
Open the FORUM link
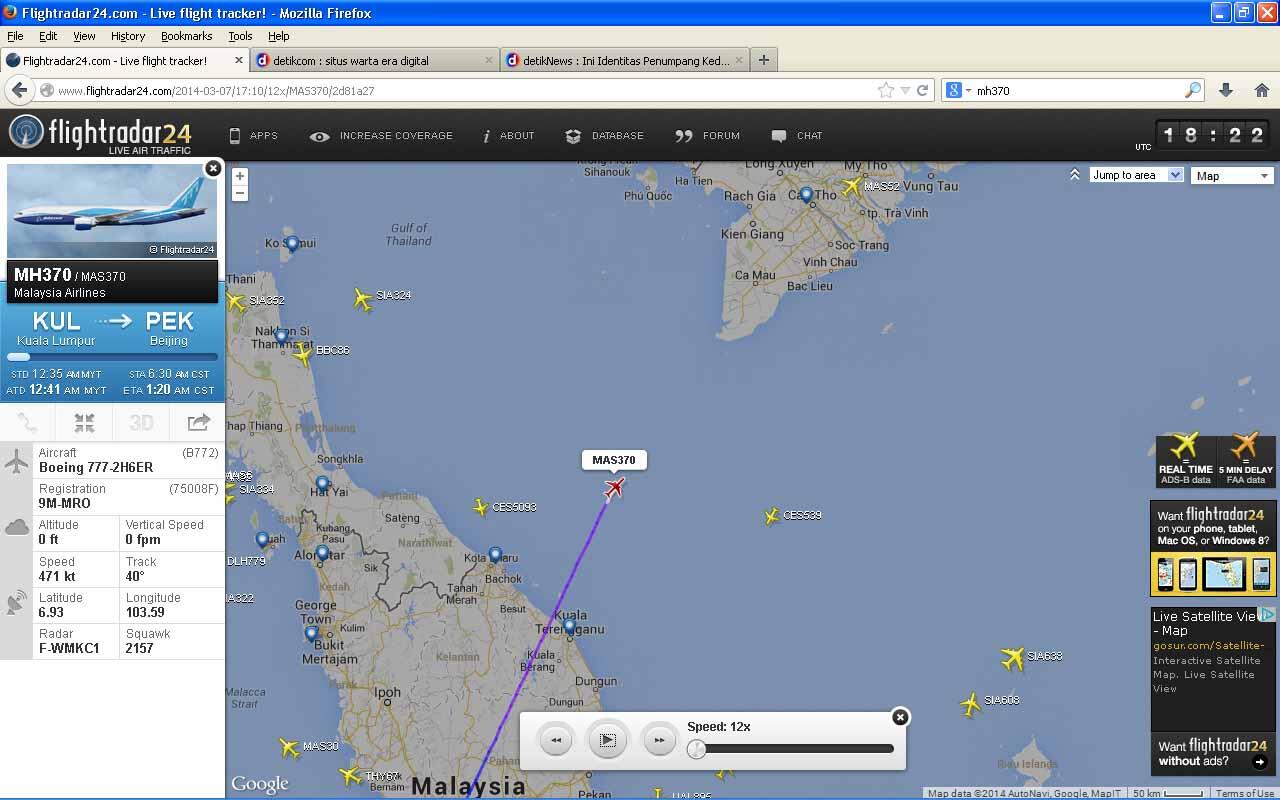(708, 136)
